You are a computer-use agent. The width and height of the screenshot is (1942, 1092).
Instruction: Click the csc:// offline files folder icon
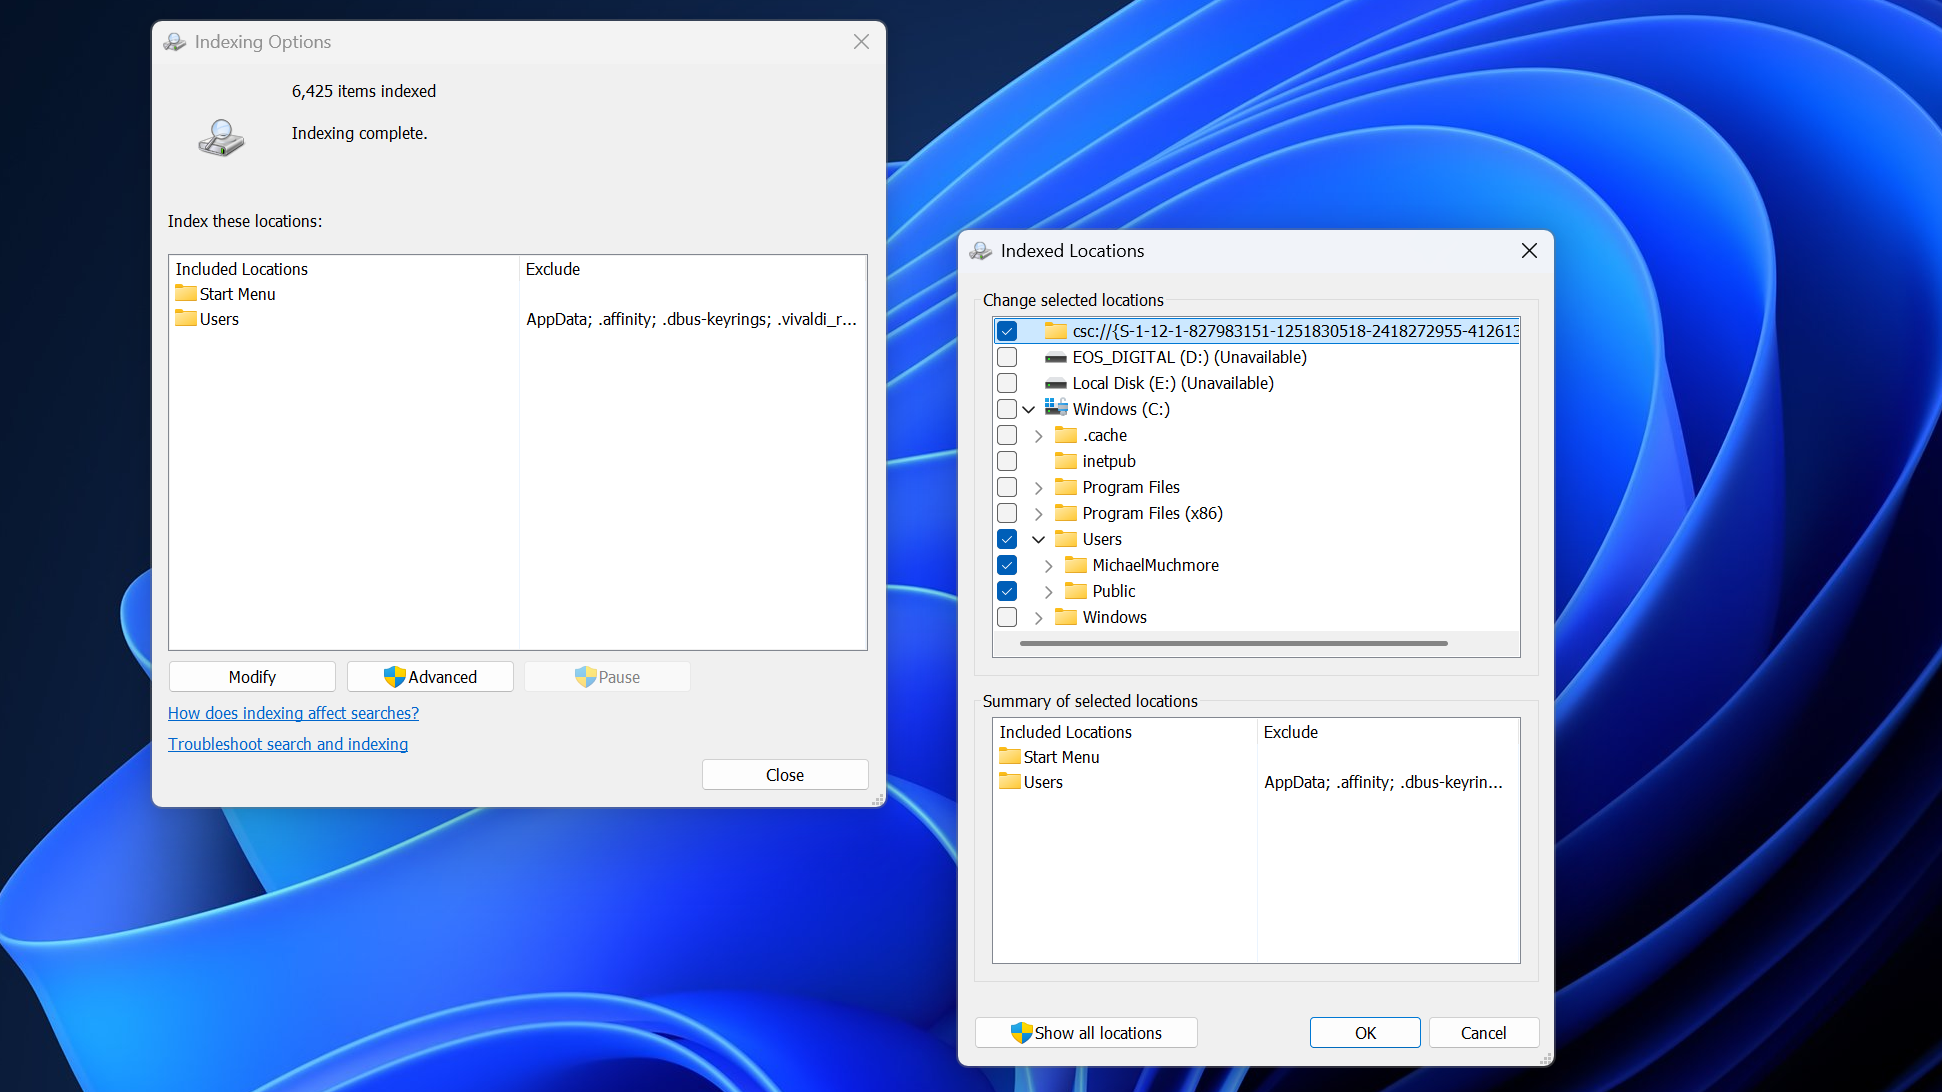(1056, 331)
